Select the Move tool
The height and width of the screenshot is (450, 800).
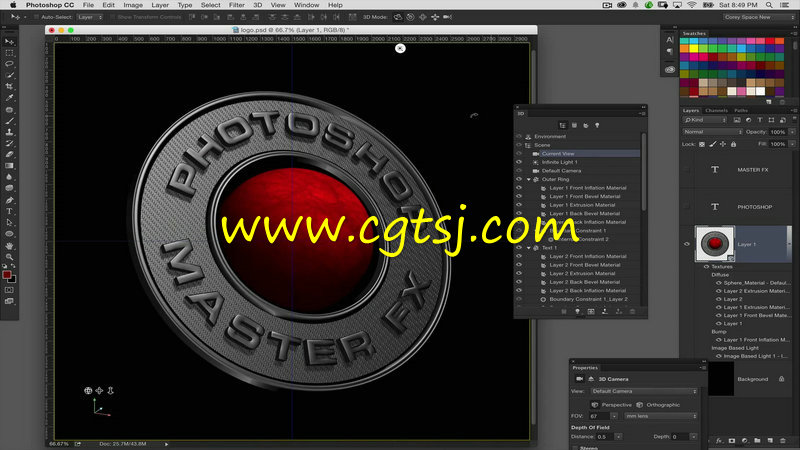(x=9, y=42)
